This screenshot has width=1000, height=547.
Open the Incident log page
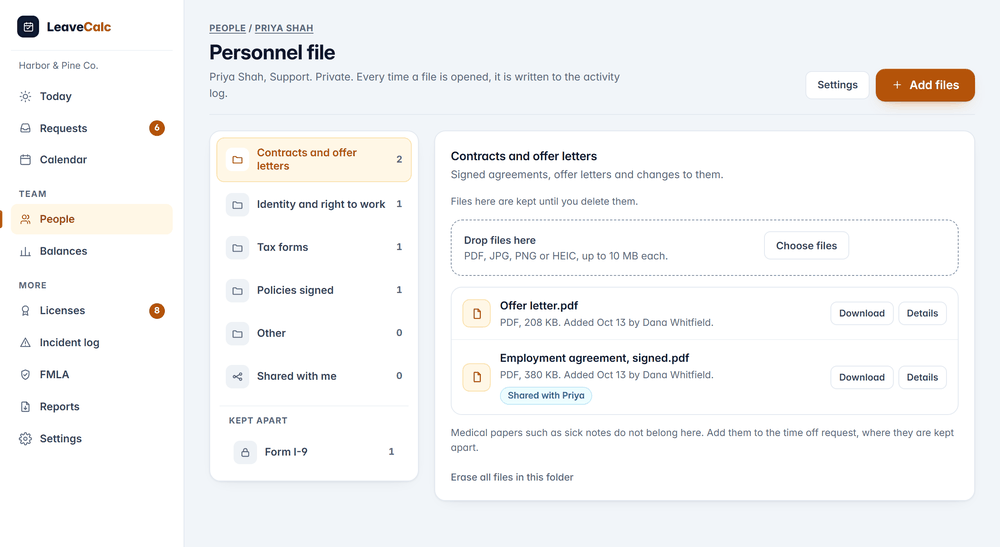[x=92, y=342]
